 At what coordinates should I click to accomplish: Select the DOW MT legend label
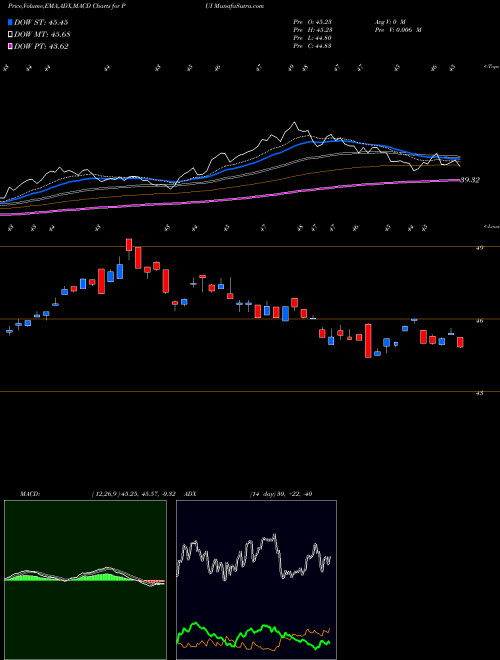pyautogui.click(x=42, y=34)
